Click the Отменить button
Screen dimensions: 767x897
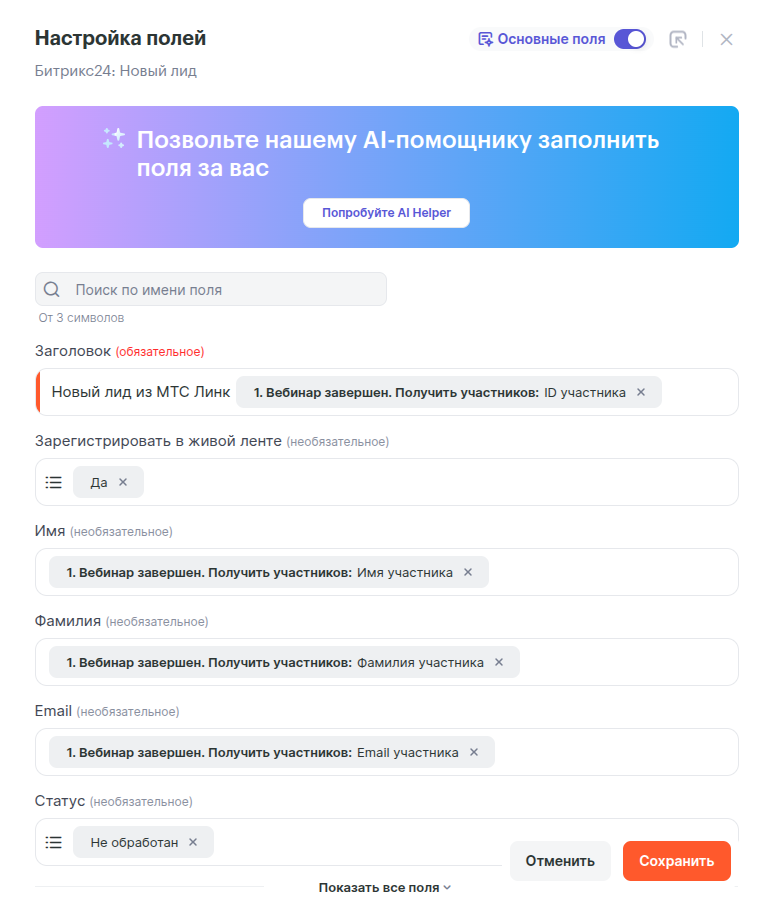tap(560, 861)
